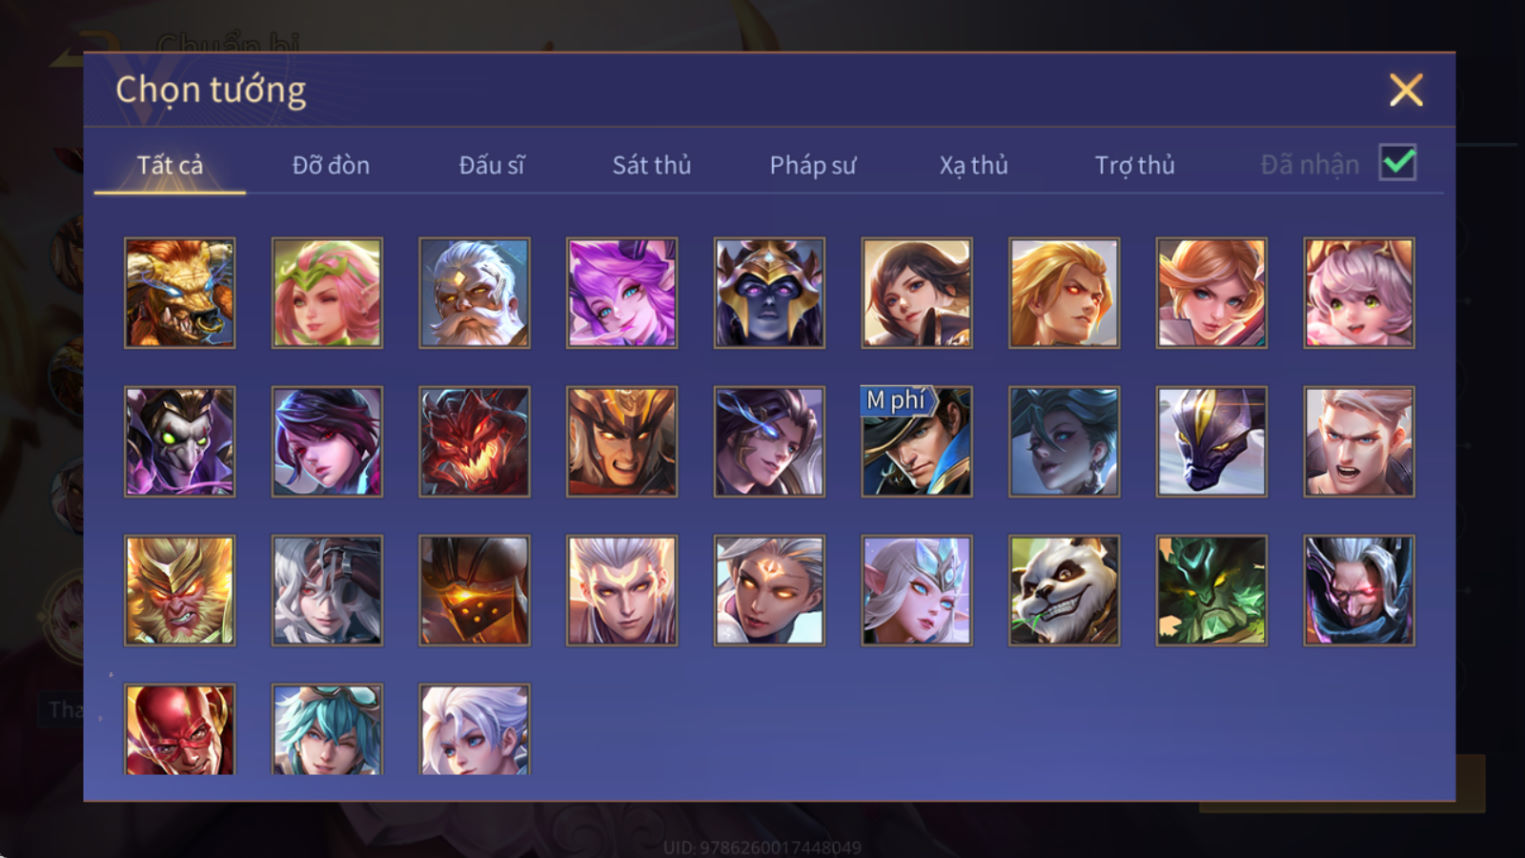Pick the white-bearded old man hero
The height and width of the screenshot is (858, 1525).
(x=474, y=293)
